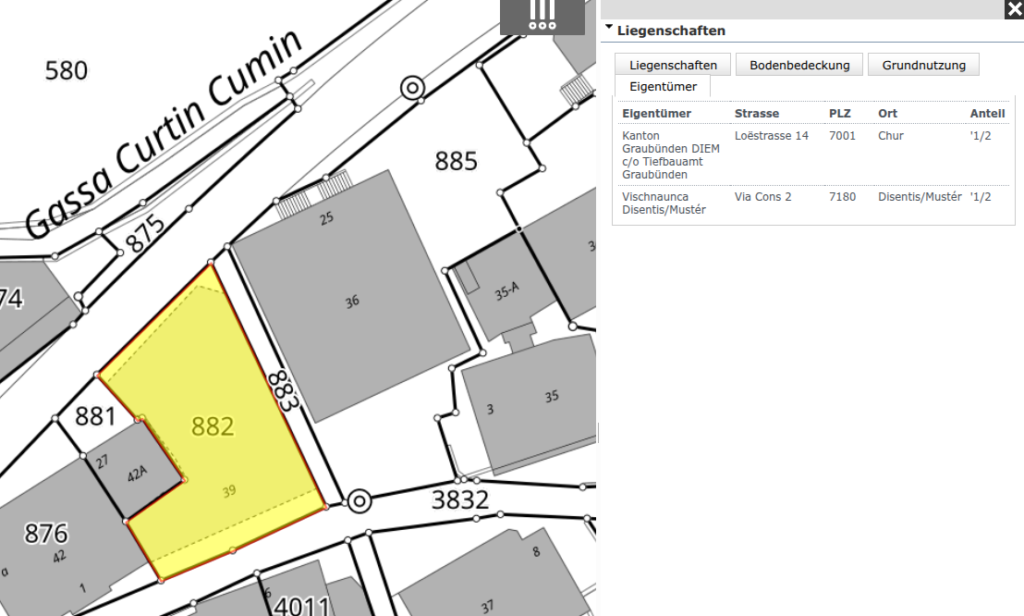The width and height of the screenshot is (1024, 616).
Task: Close the Liegenschaften info panel
Action: (1013, 10)
